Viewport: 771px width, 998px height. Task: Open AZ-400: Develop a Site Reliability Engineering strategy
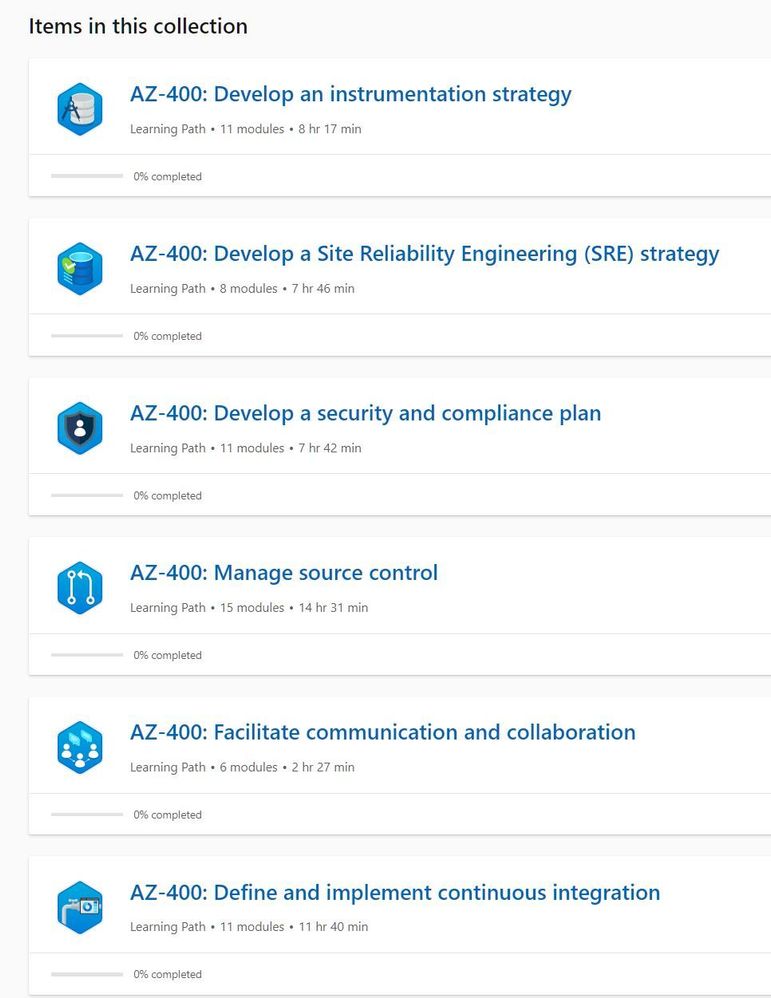(x=425, y=254)
